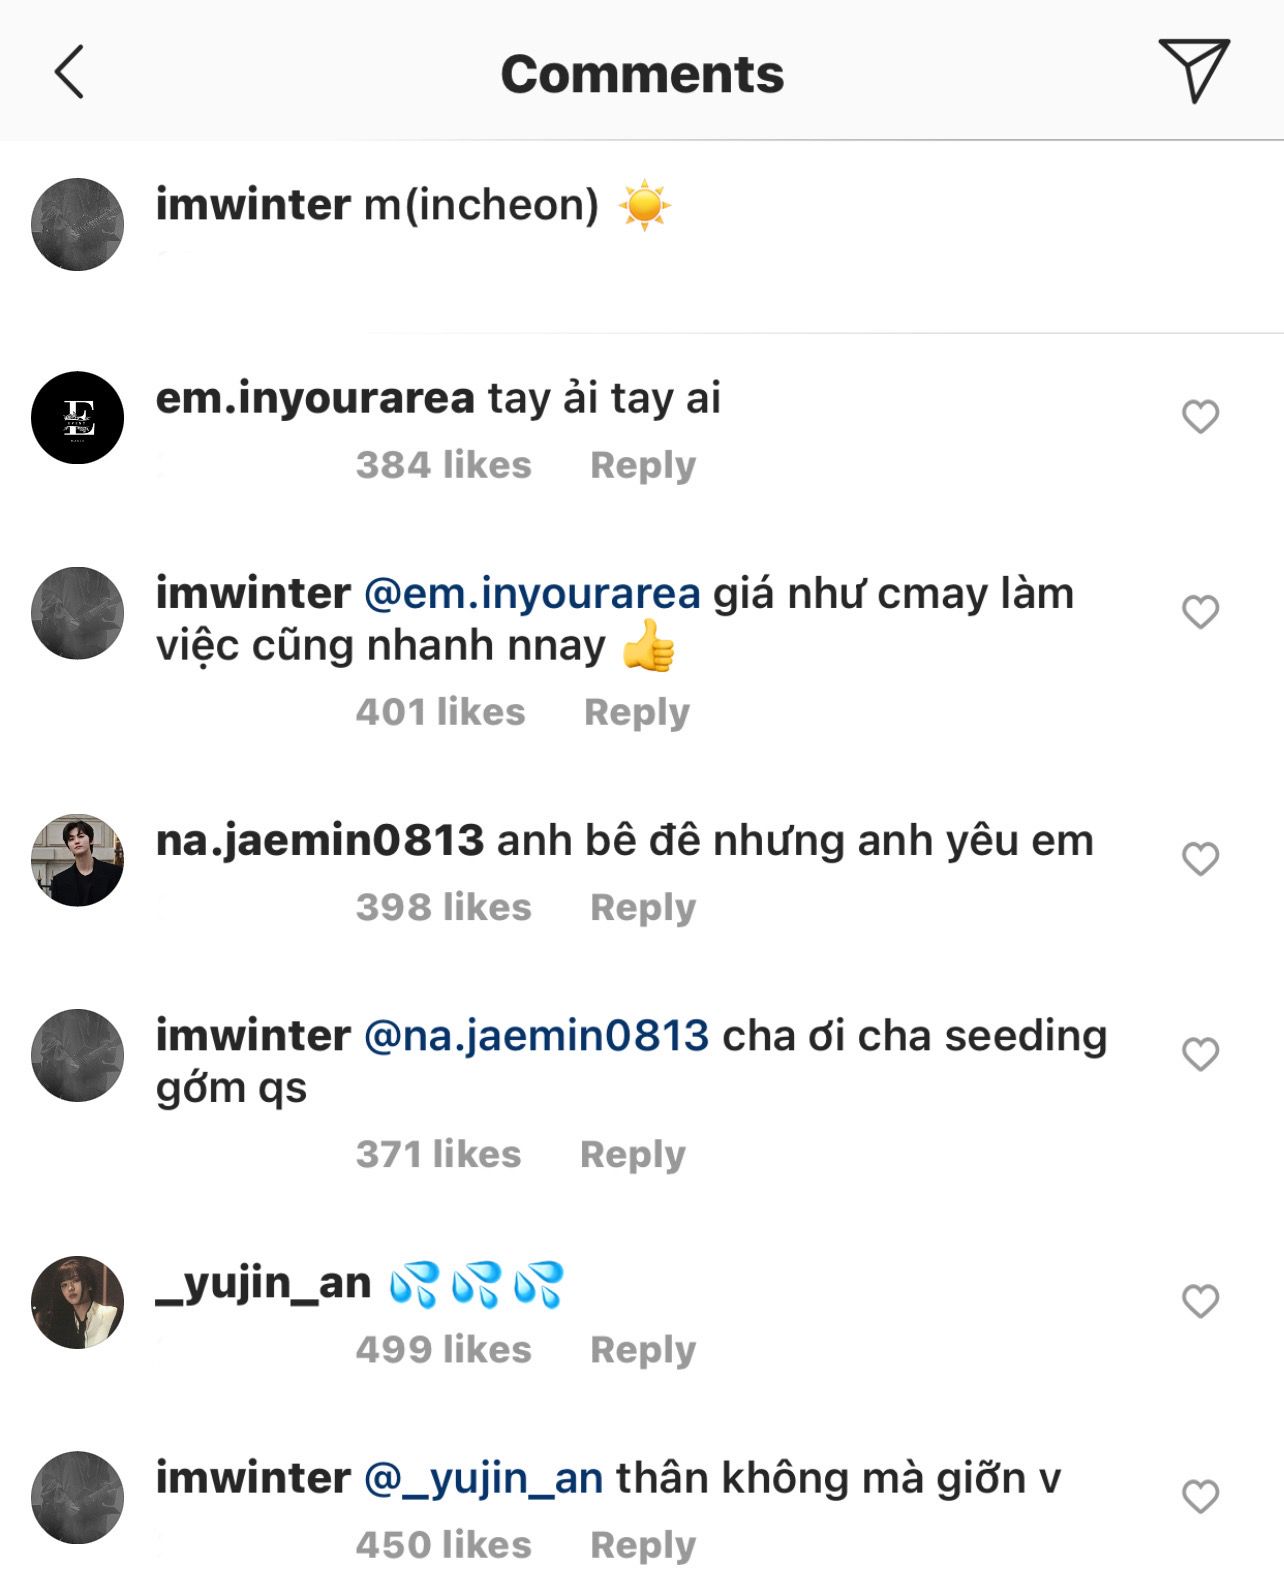Open the @na.jaemin0813 mention link
The image size is (1284, 1596).
coord(536,1036)
